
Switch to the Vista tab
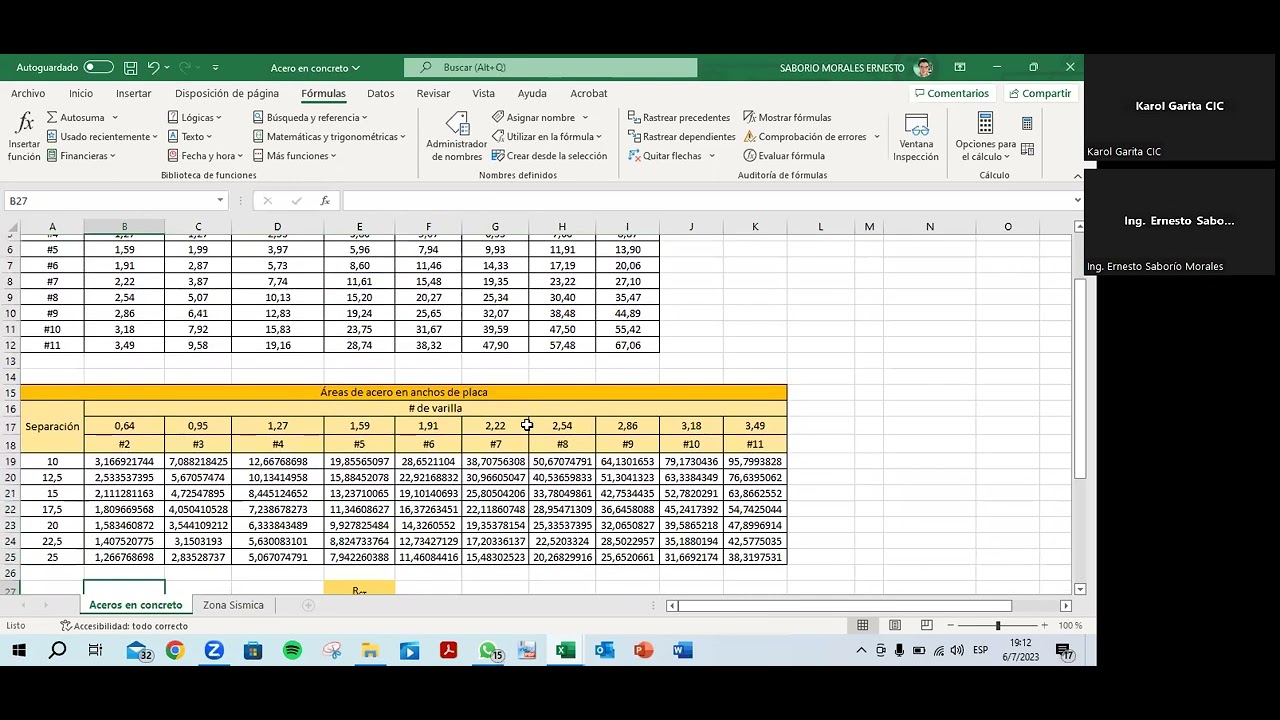tap(483, 93)
